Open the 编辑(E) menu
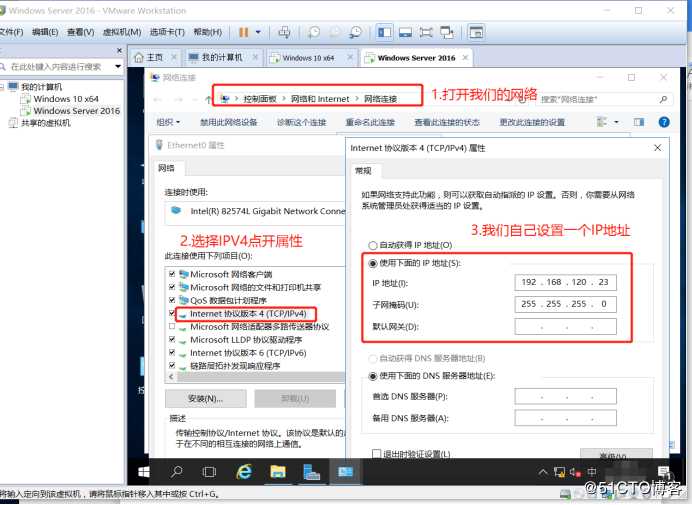This screenshot has height=505, width=692. [45, 32]
